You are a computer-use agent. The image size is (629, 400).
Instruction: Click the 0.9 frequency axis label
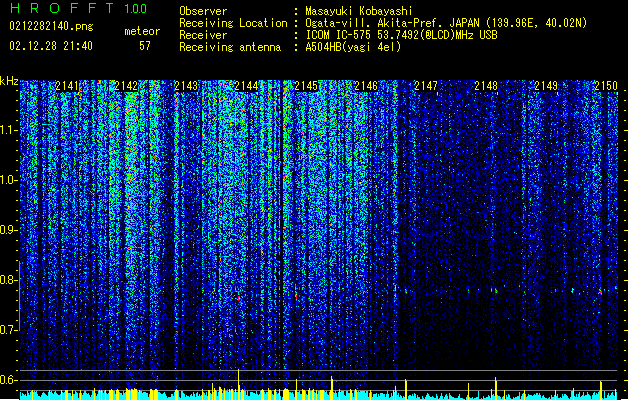[8, 230]
